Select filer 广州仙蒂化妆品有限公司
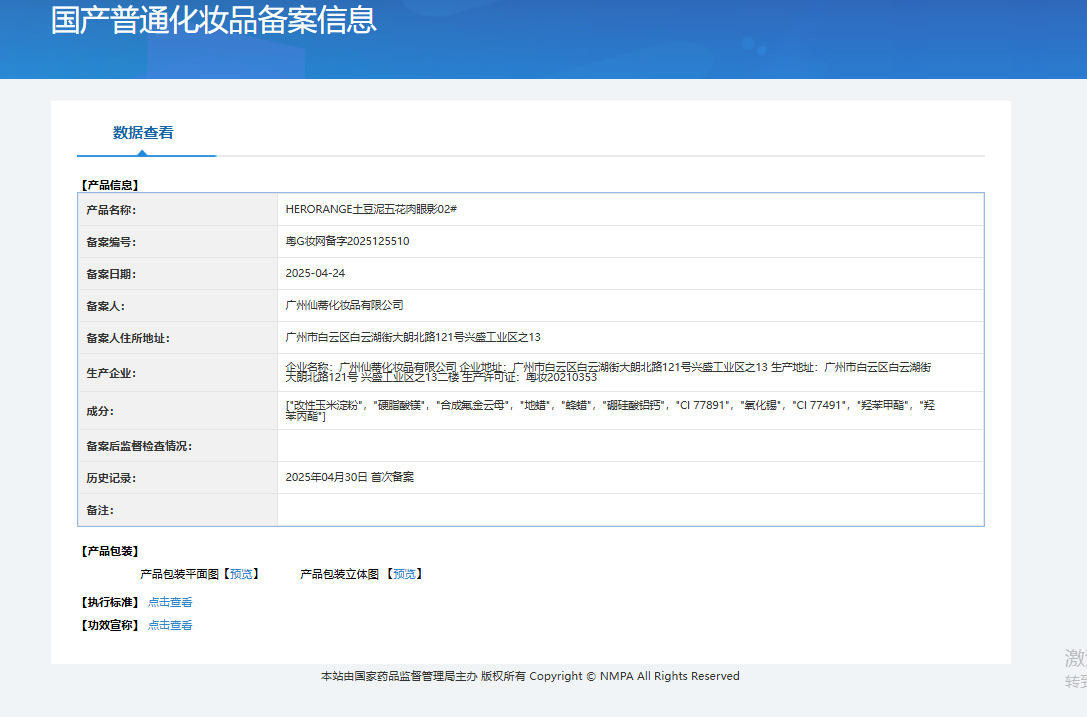This screenshot has width=1087, height=717. pyautogui.click(x=344, y=305)
